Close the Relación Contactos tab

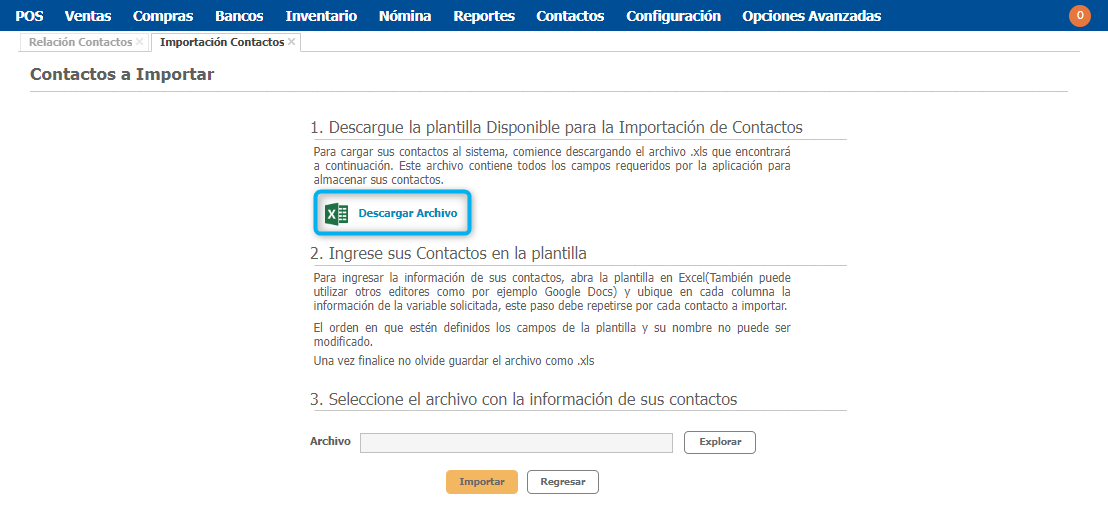pyautogui.click(x=139, y=42)
